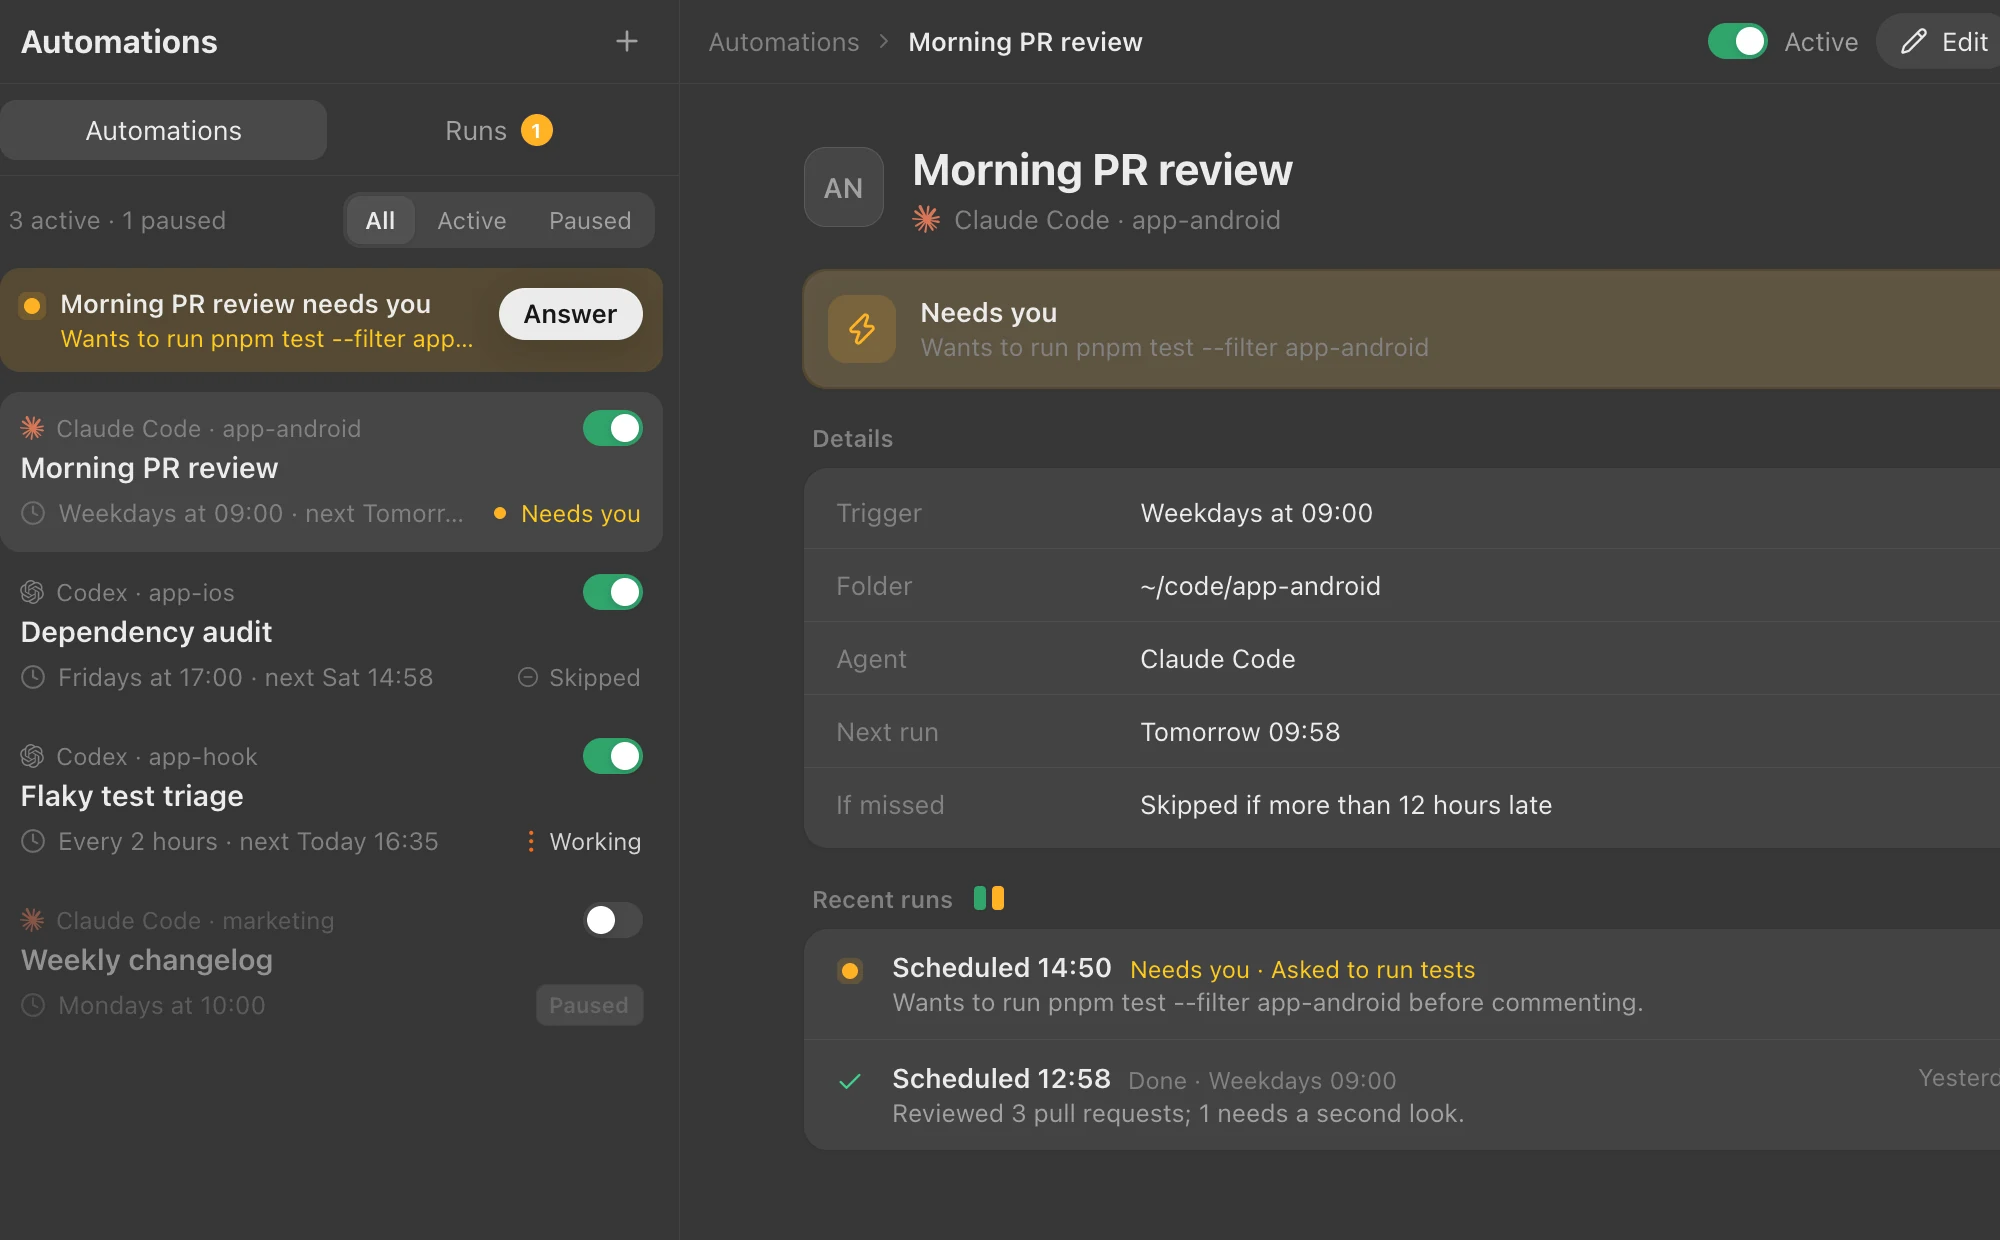
Task: Switch off Flaky test triage toggle
Action: pyautogui.click(x=613, y=756)
